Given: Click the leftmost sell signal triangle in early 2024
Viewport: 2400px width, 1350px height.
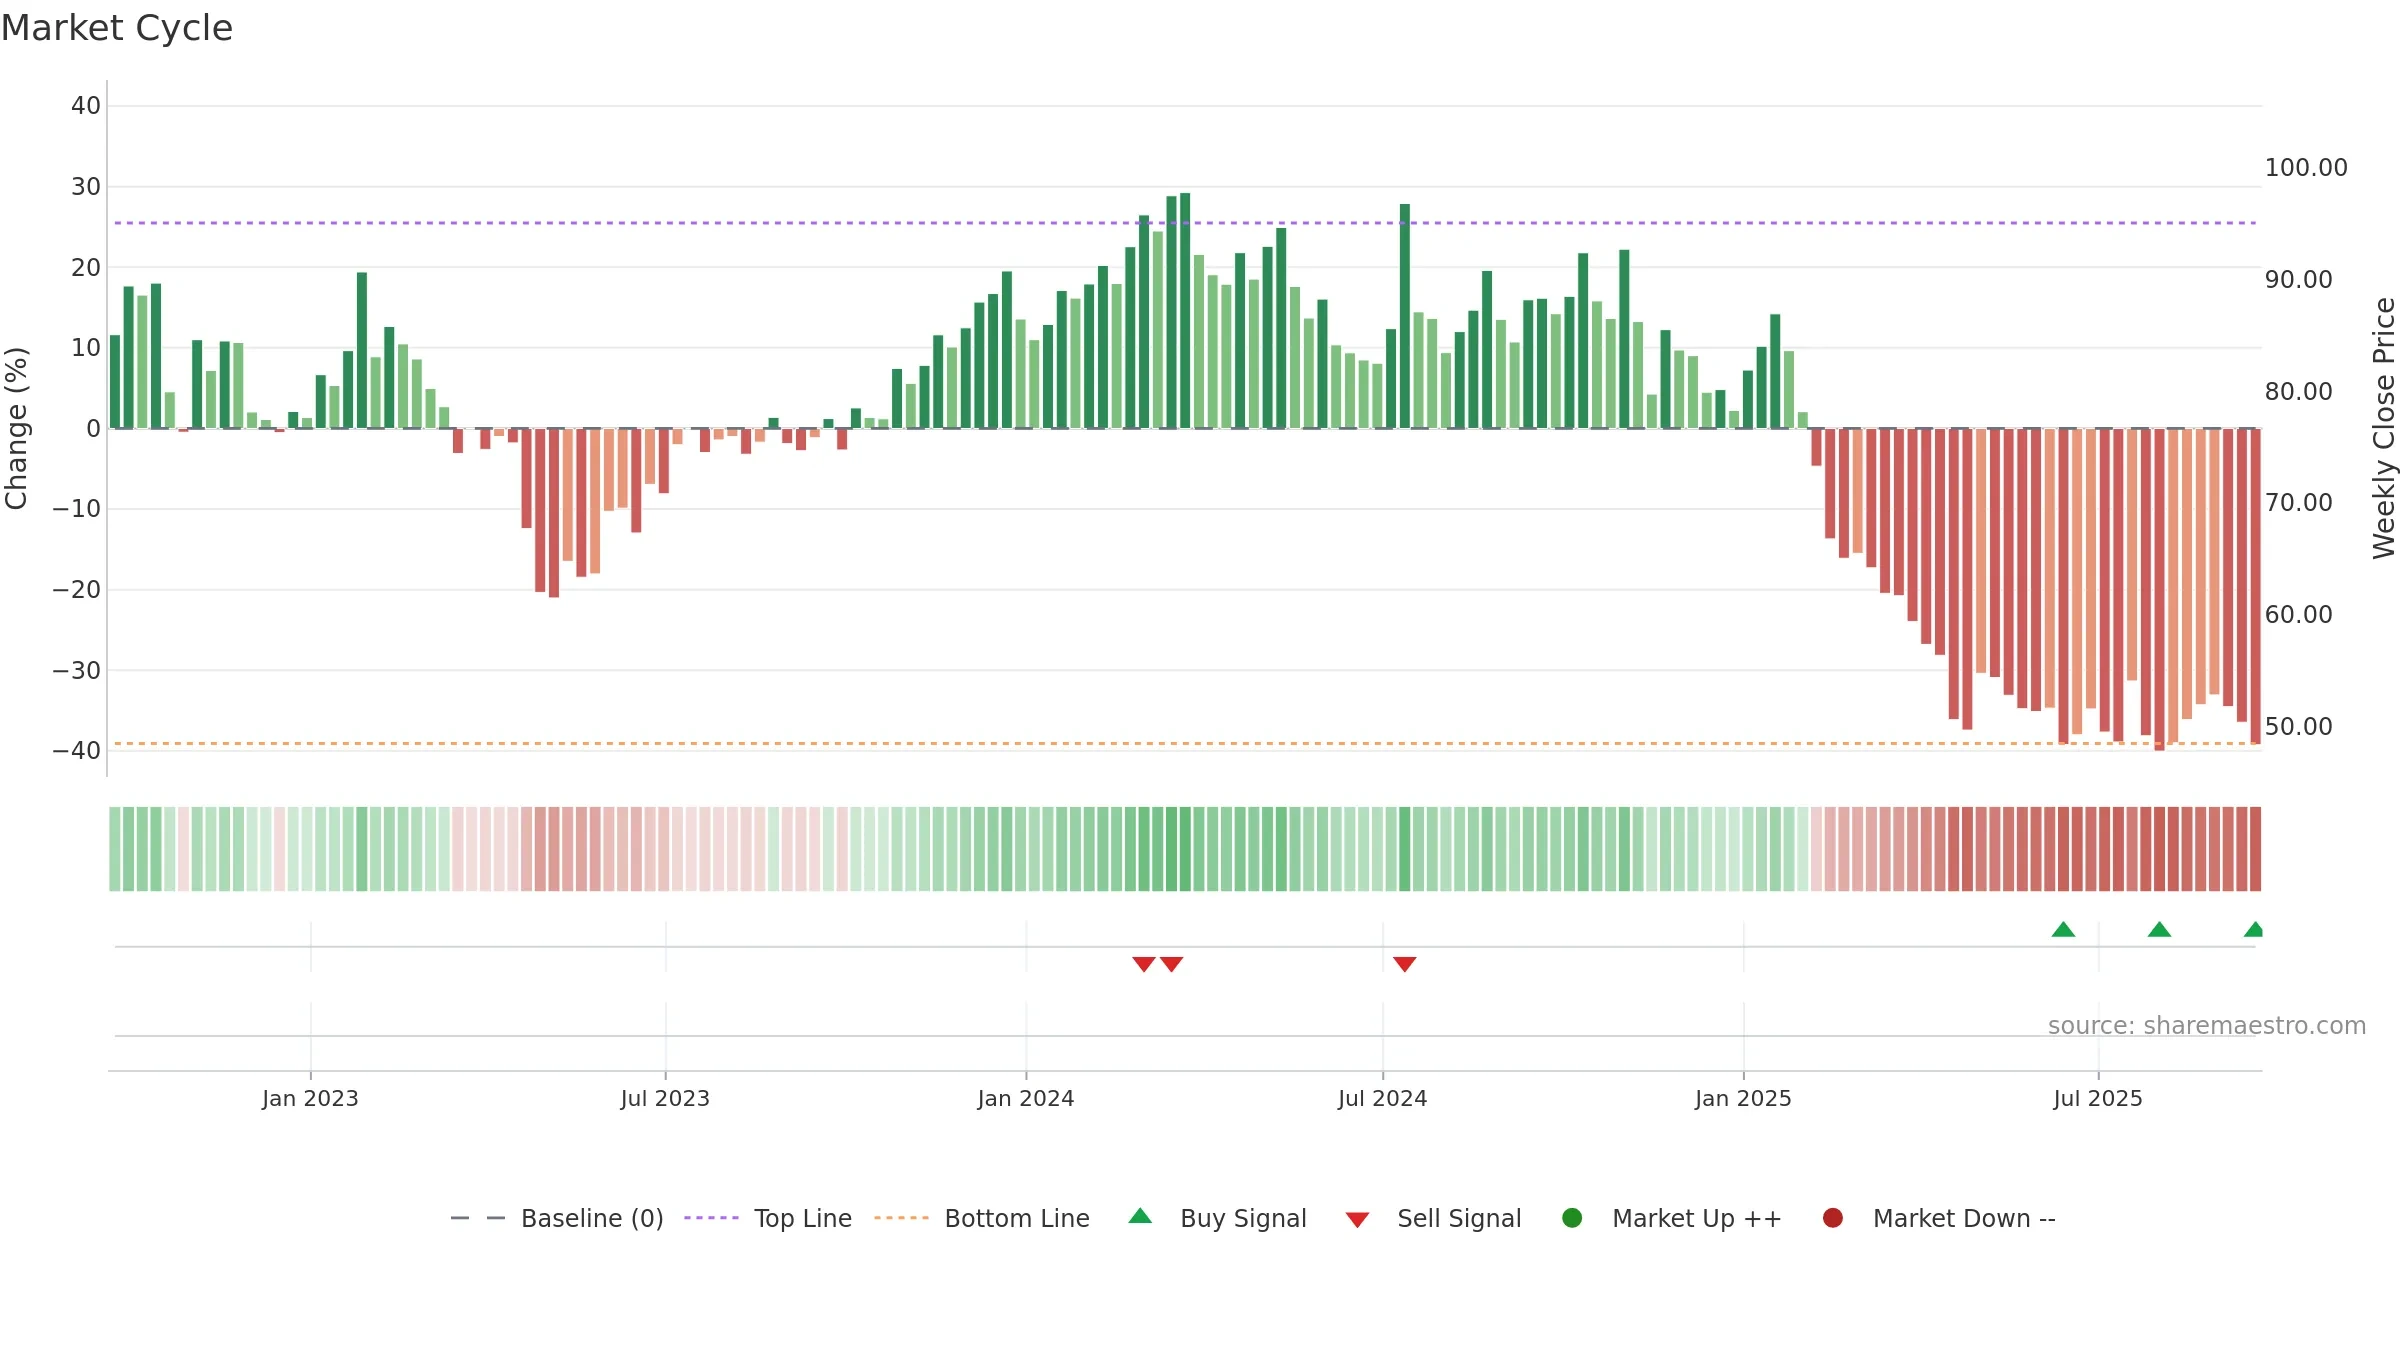Looking at the screenshot, I should [1144, 964].
